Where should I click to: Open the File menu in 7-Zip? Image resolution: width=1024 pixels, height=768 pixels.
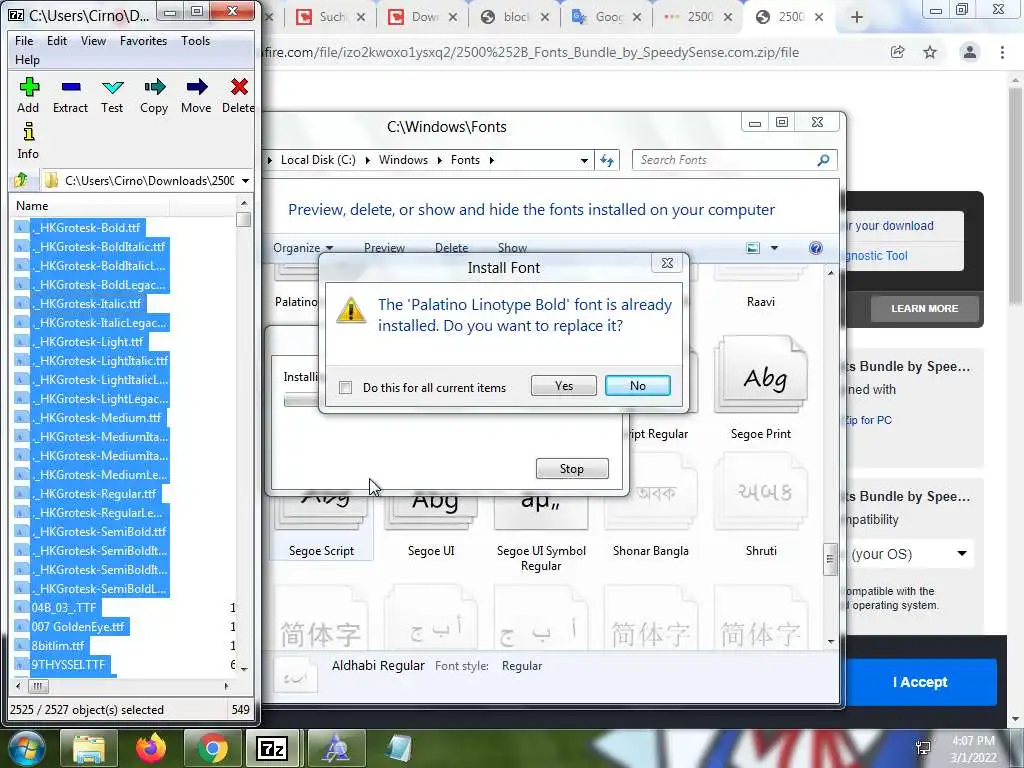click(x=24, y=40)
